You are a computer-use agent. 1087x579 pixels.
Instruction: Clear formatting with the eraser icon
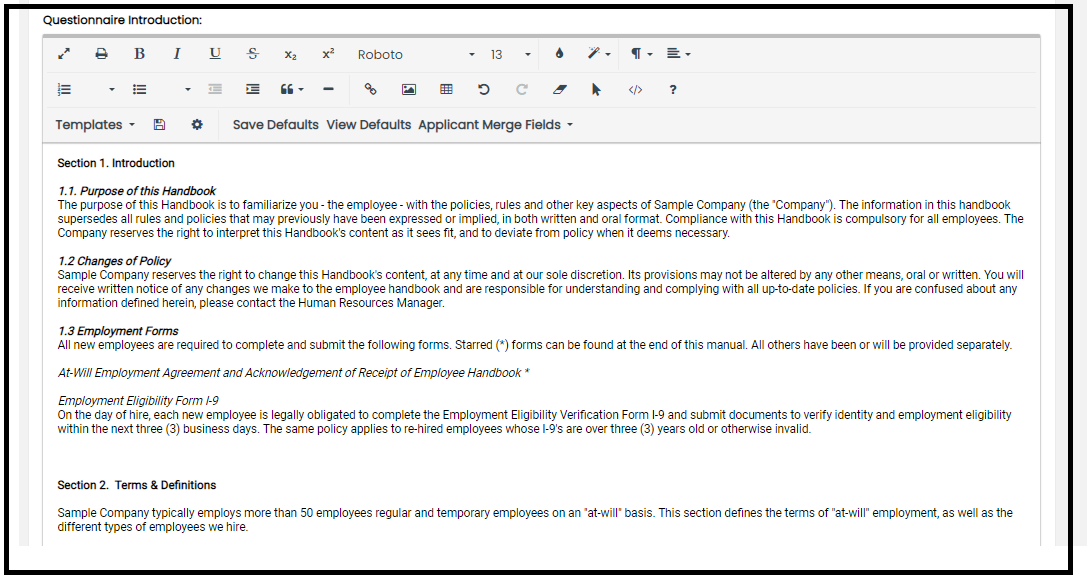560,89
